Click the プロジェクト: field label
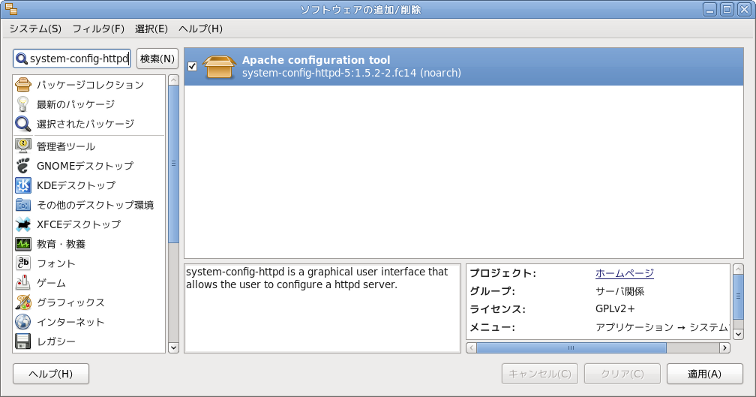 (x=502, y=274)
